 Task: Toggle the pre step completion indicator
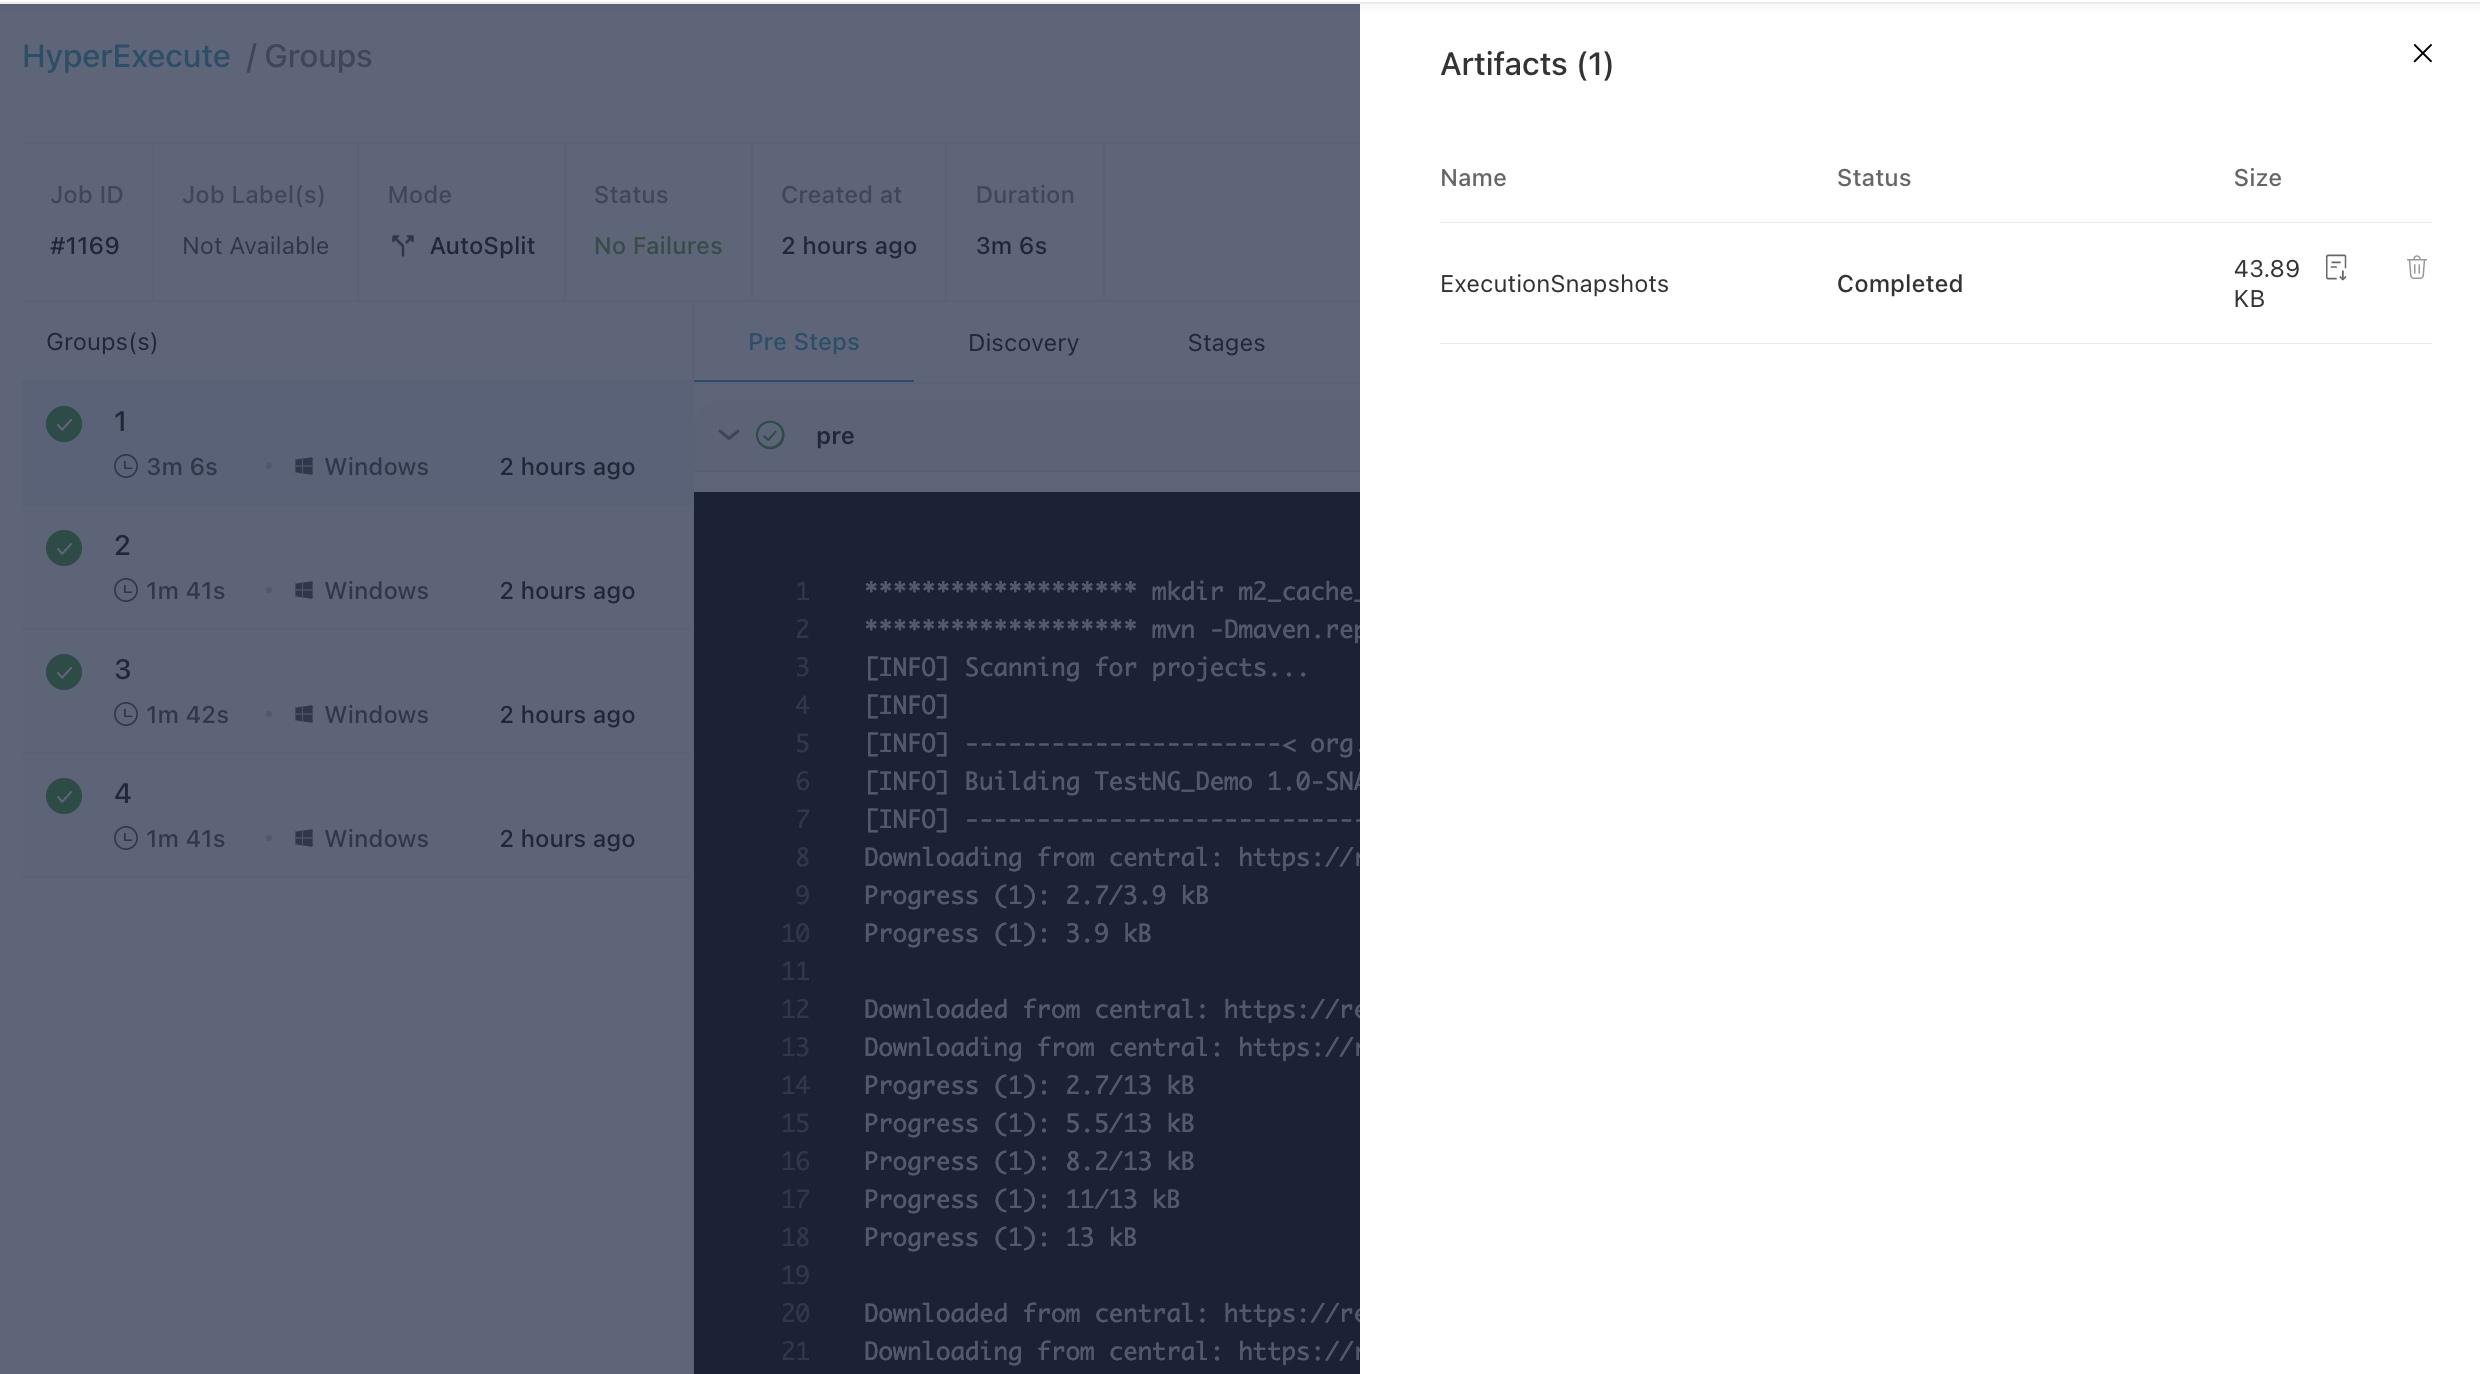(770, 435)
